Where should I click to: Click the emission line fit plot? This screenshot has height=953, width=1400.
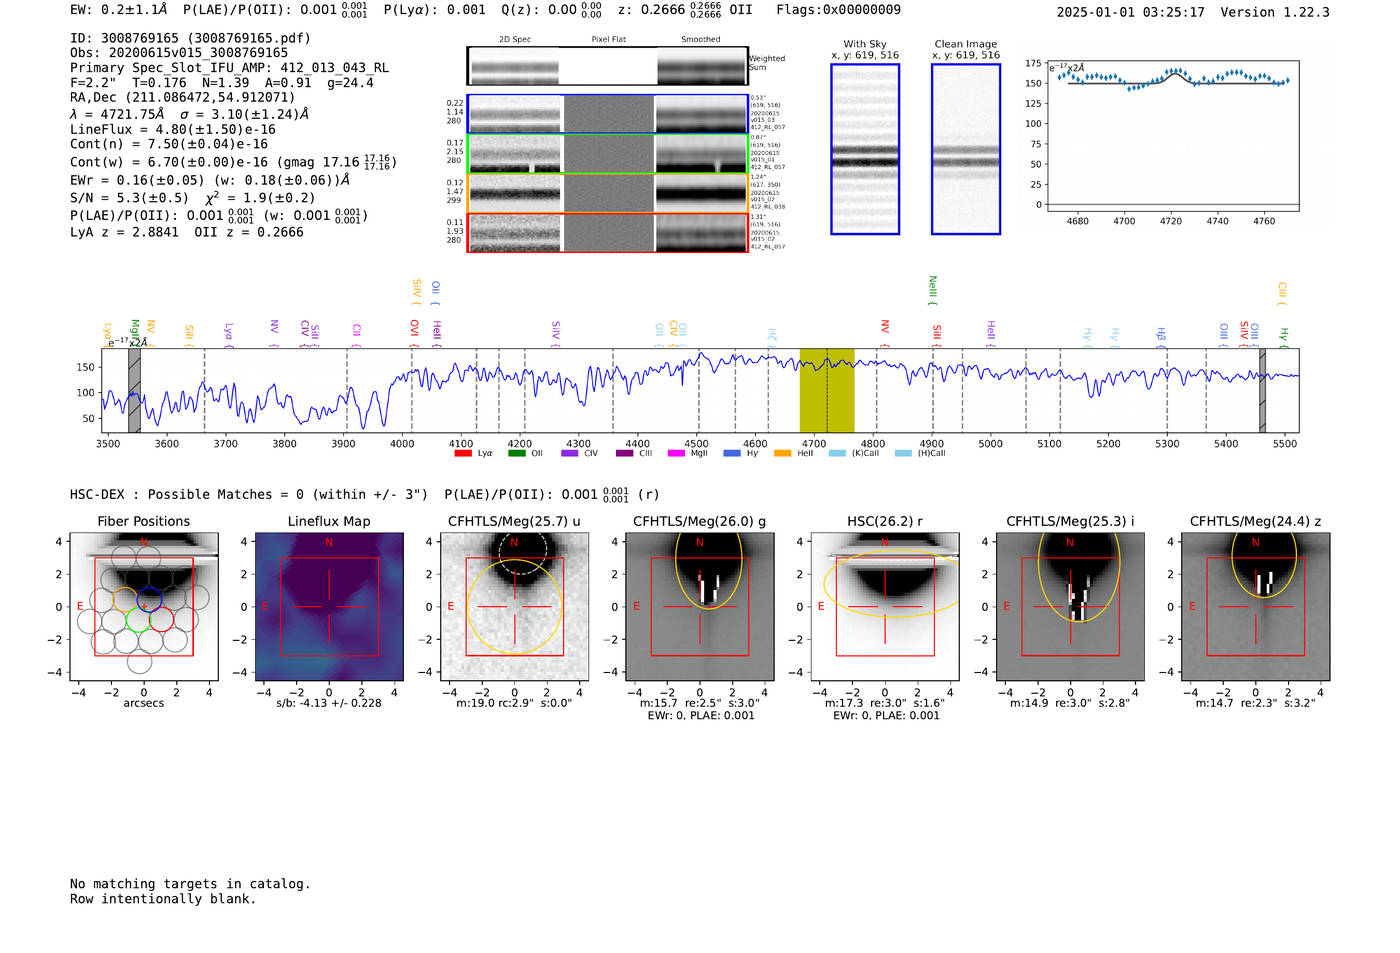[1171, 136]
